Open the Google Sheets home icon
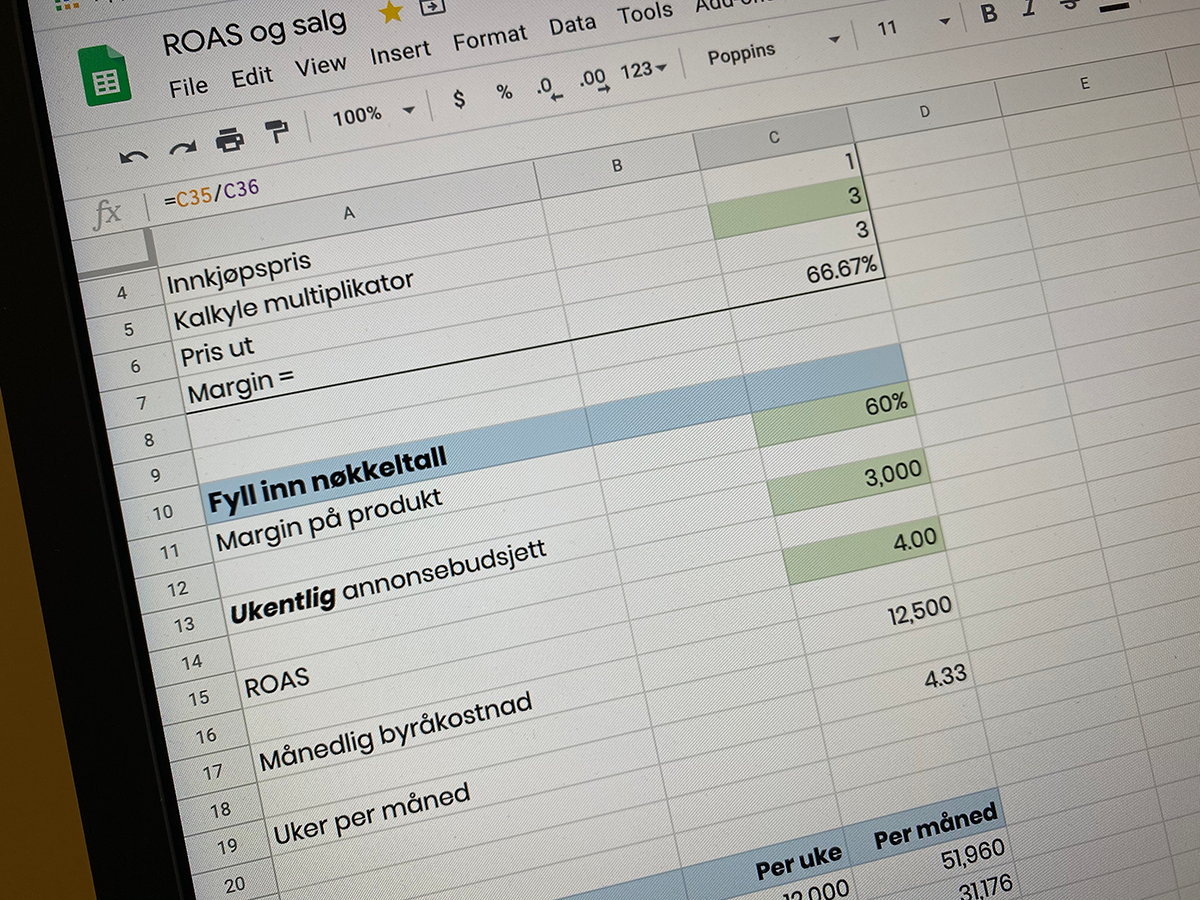This screenshot has width=1200, height=900. click(105, 75)
